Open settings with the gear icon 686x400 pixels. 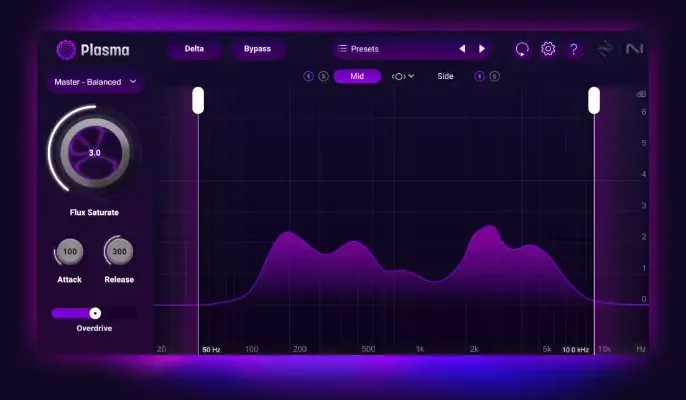tap(548, 49)
